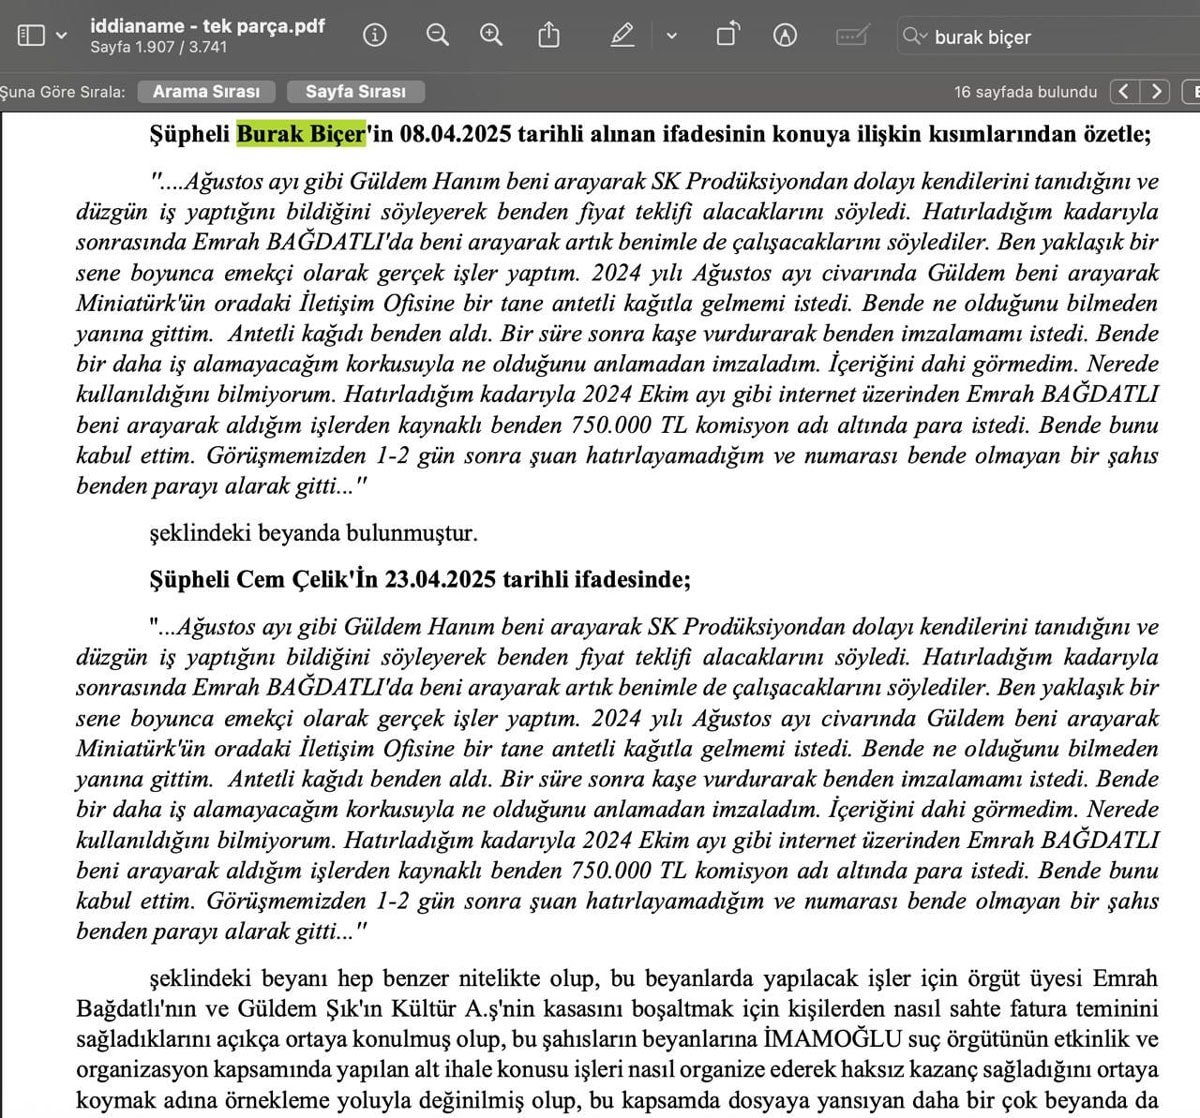Open the sidebar view options chevron
Viewport: 1200px width, 1118px height.
[x=61, y=36]
